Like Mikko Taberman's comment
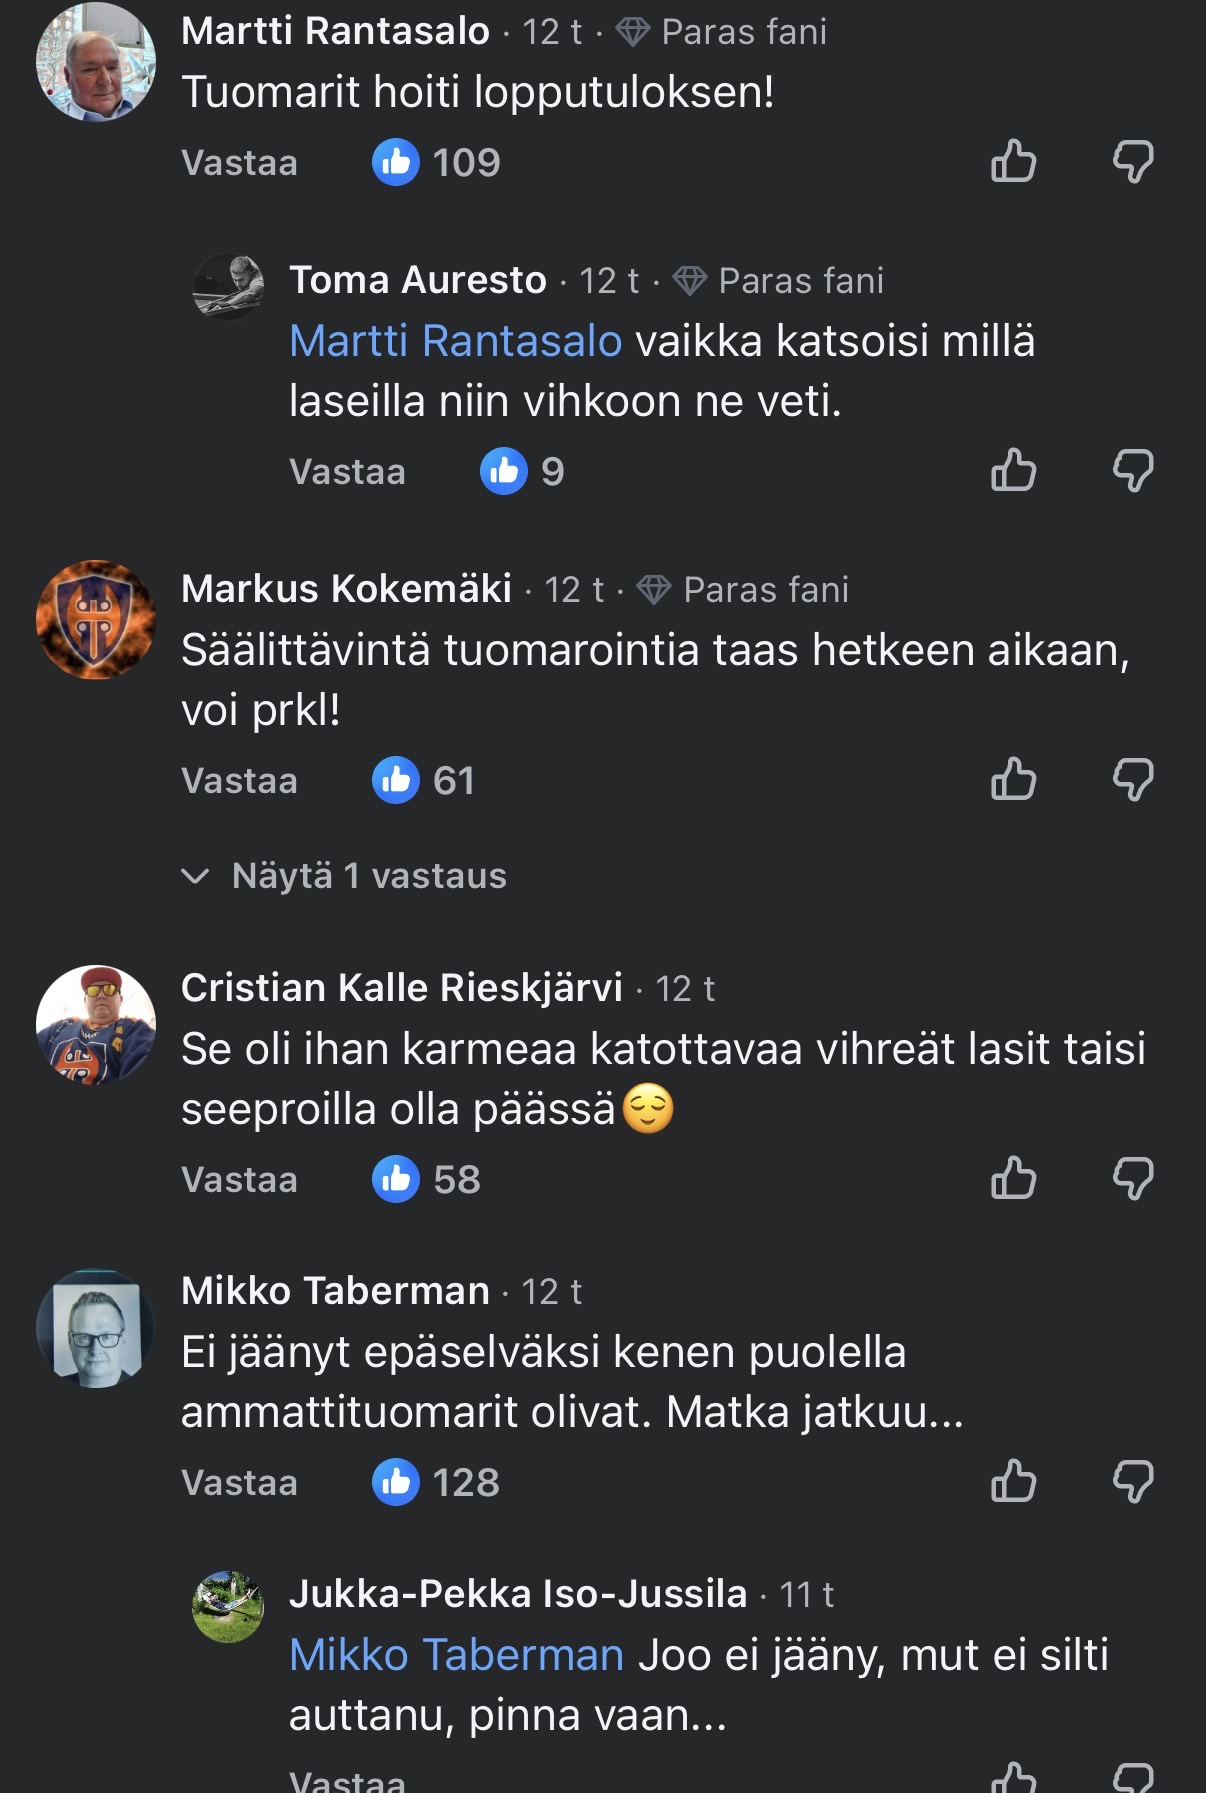Viewport: 1206px width, 1793px height. 1013,1481
